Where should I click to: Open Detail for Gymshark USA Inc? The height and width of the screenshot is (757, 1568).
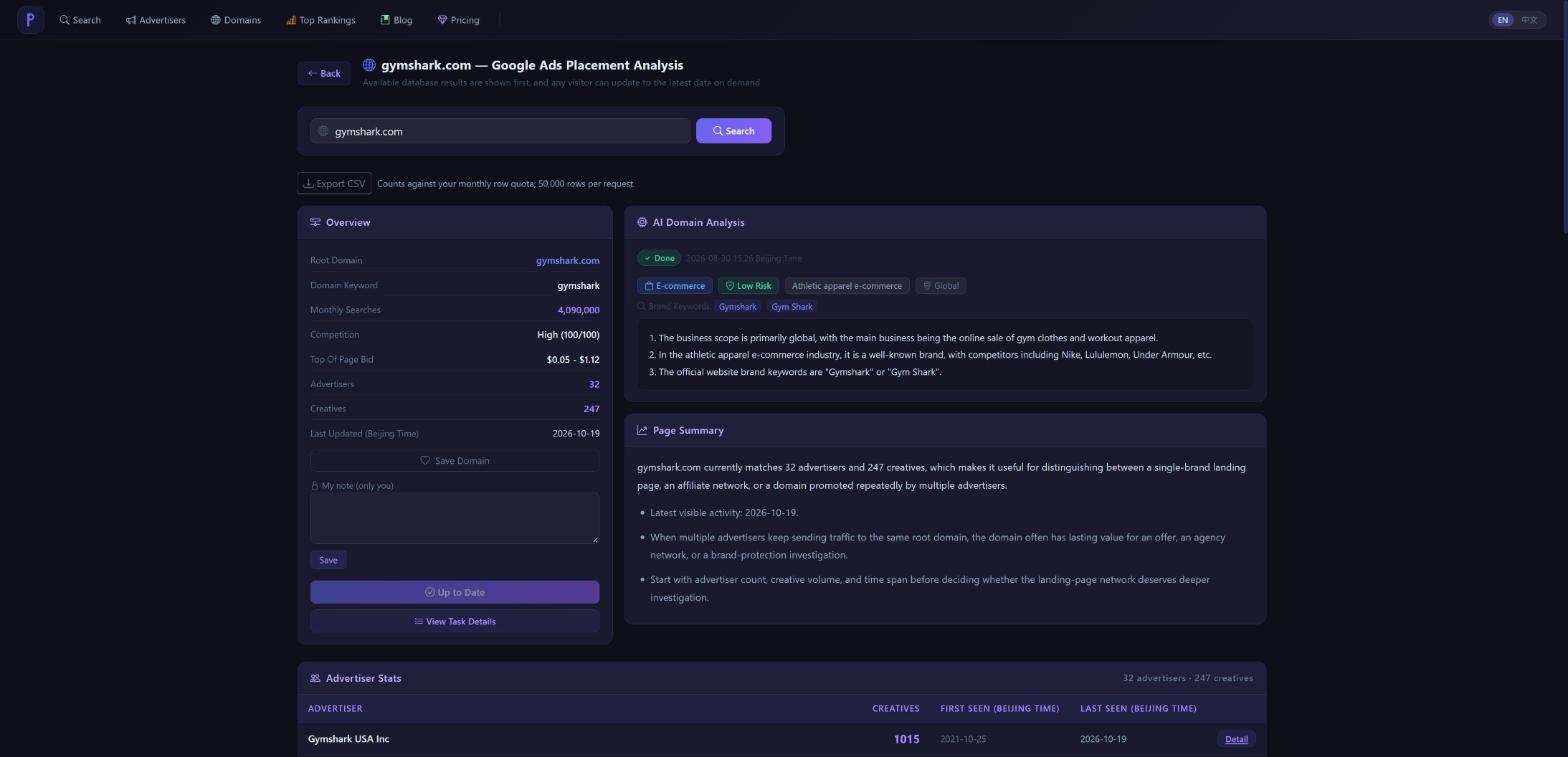tap(1236, 739)
